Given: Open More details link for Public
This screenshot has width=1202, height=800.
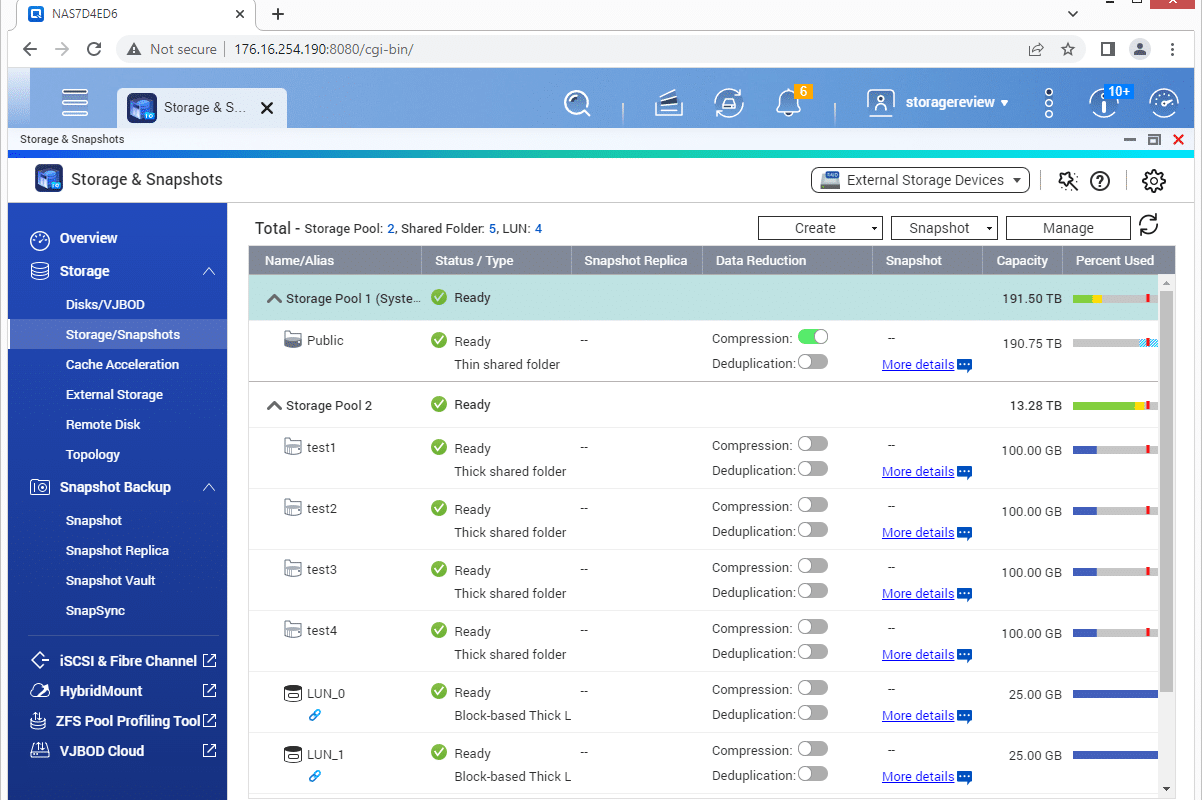Looking at the screenshot, I should [x=918, y=365].
